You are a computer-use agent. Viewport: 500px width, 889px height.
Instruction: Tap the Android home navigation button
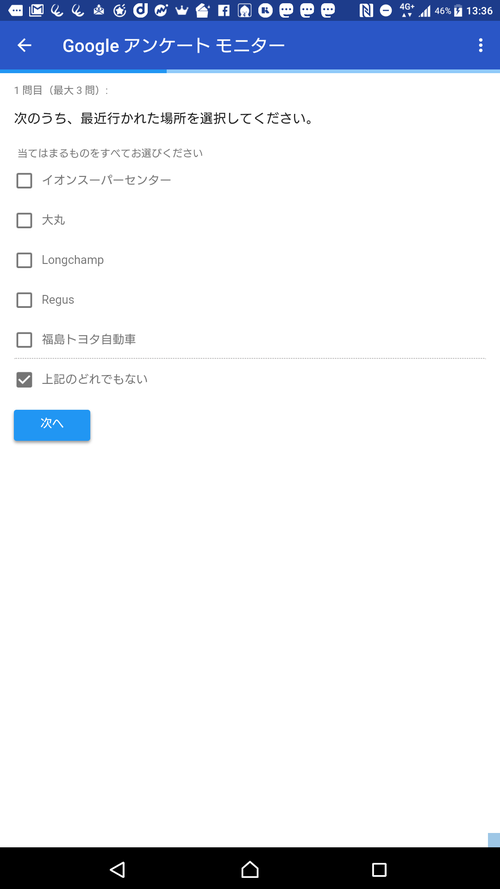pyautogui.click(x=250, y=869)
